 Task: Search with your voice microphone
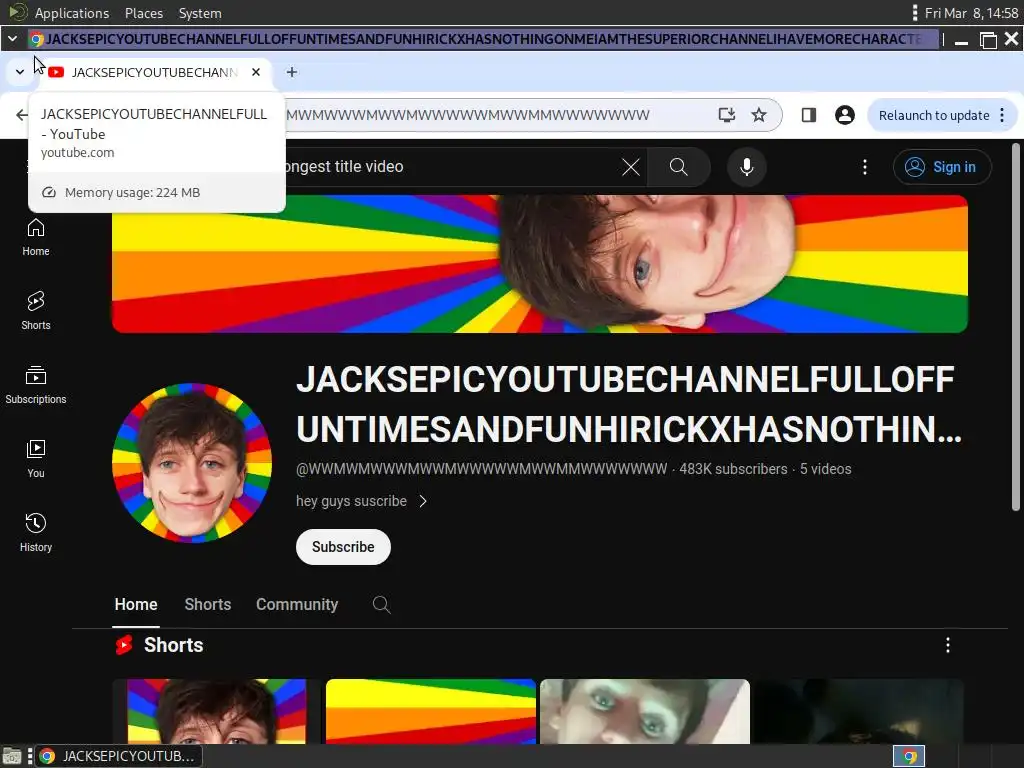[746, 167]
